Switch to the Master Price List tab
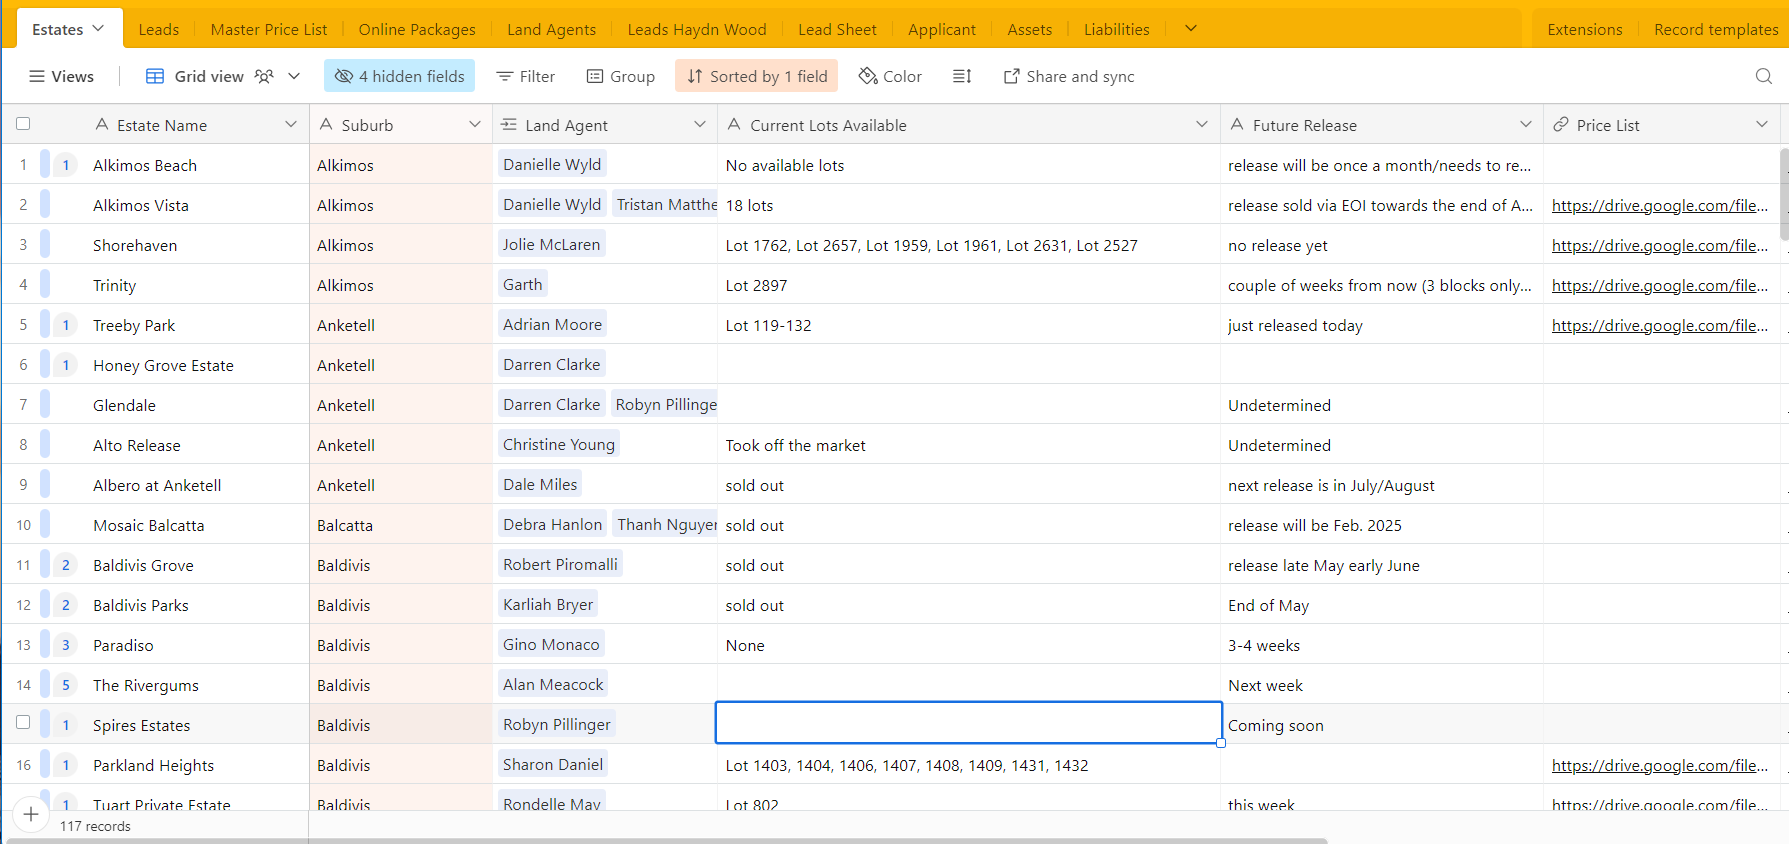The width and height of the screenshot is (1789, 844). (x=268, y=29)
